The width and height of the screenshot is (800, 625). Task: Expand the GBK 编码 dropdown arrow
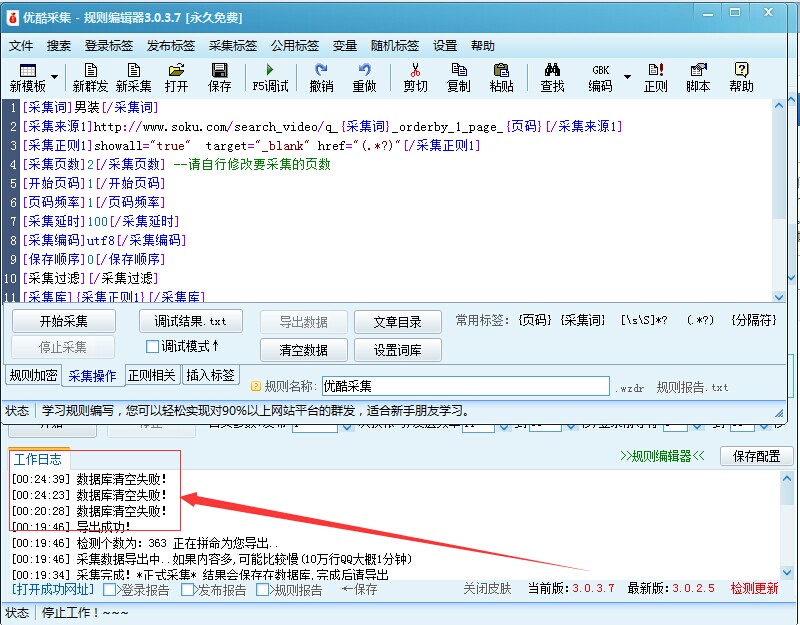(x=628, y=77)
